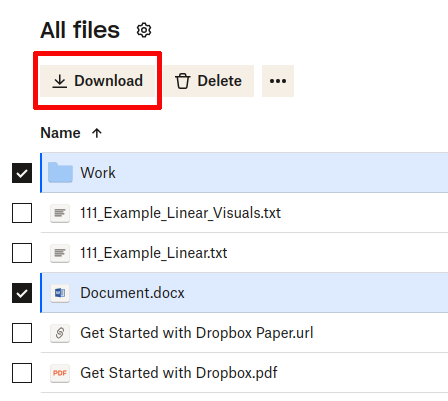Screen dimensions: 448x401
Task: Click the All files heading
Action: point(80,30)
